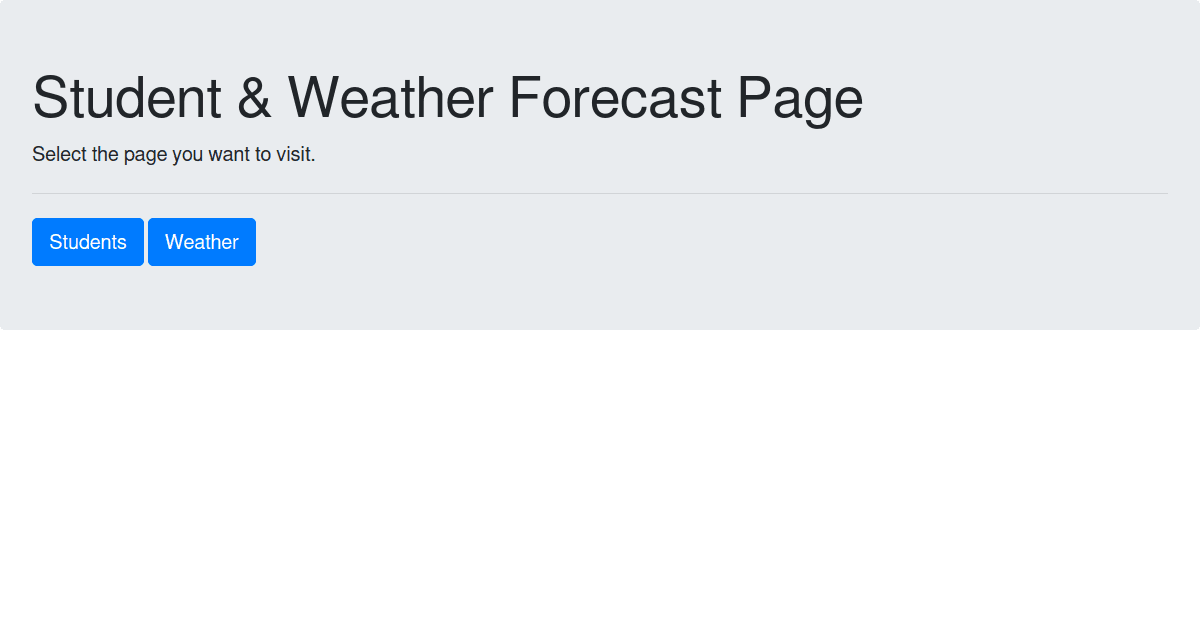Open the Students page button
The width and height of the screenshot is (1200, 630).
pos(88,242)
